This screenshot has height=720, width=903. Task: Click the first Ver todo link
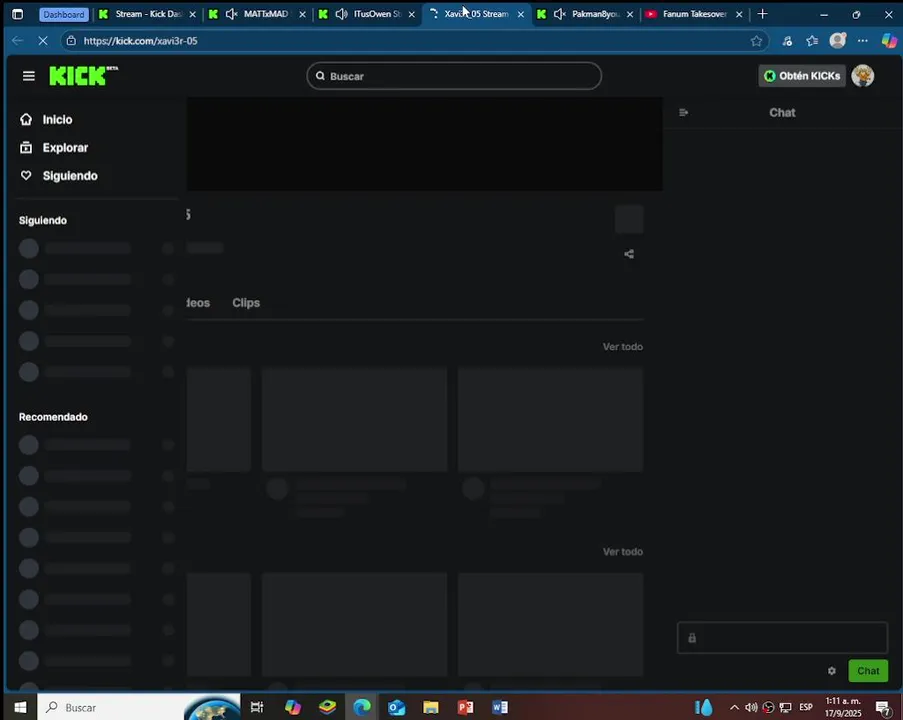pyautogui.click(x=623, y=347)
